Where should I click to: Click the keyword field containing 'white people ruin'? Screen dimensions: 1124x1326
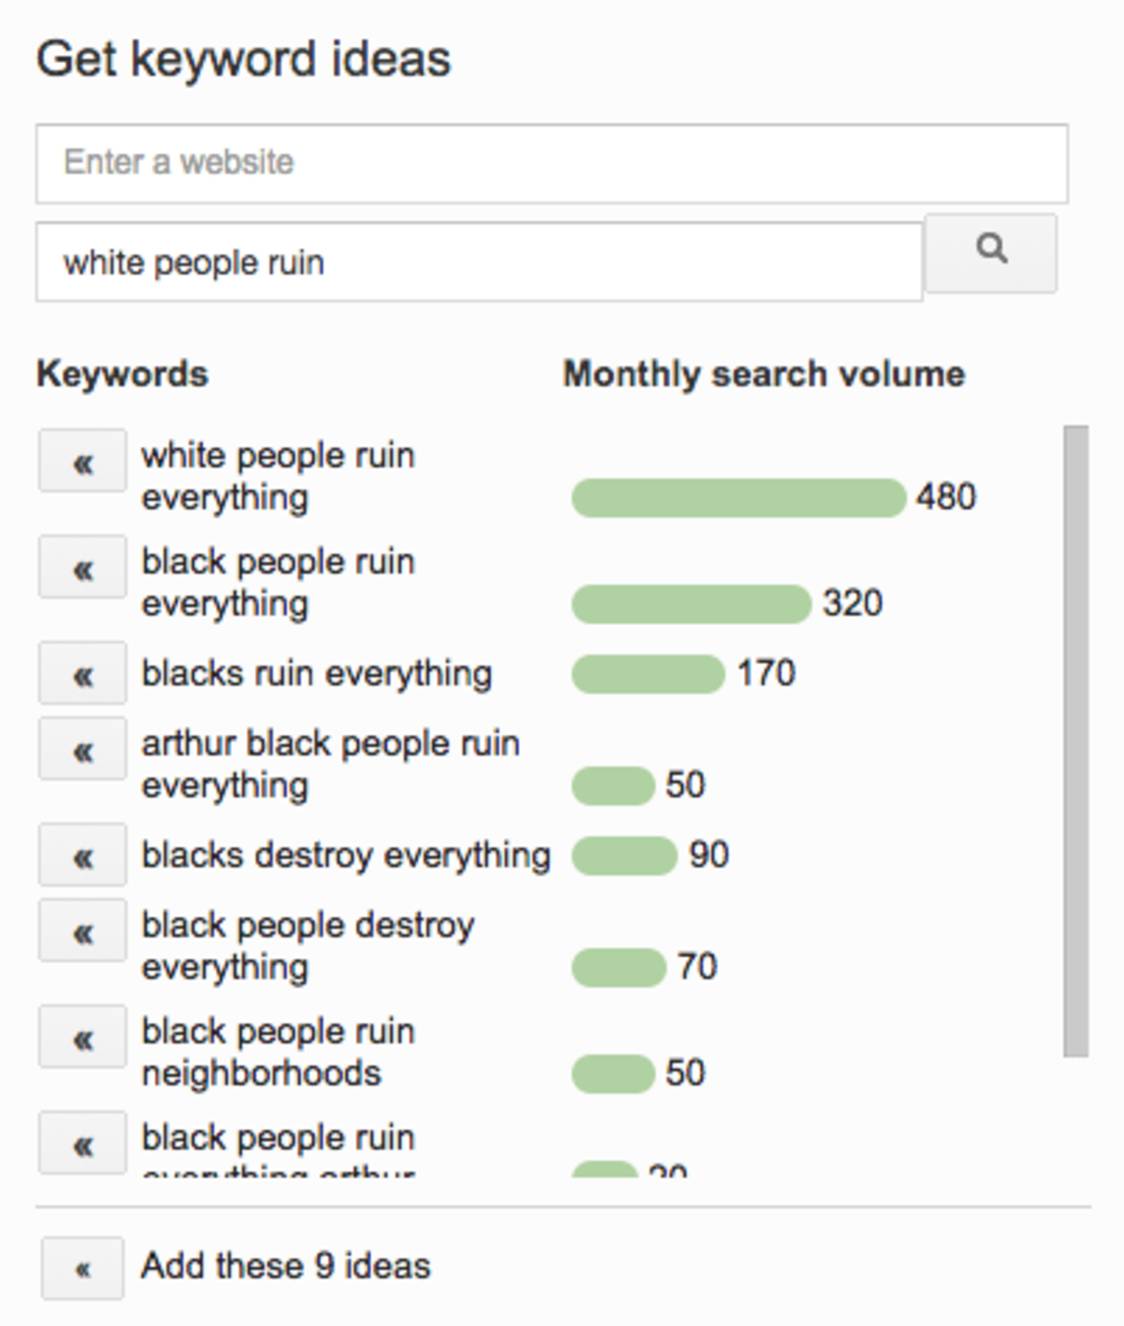tap(479, 262)
